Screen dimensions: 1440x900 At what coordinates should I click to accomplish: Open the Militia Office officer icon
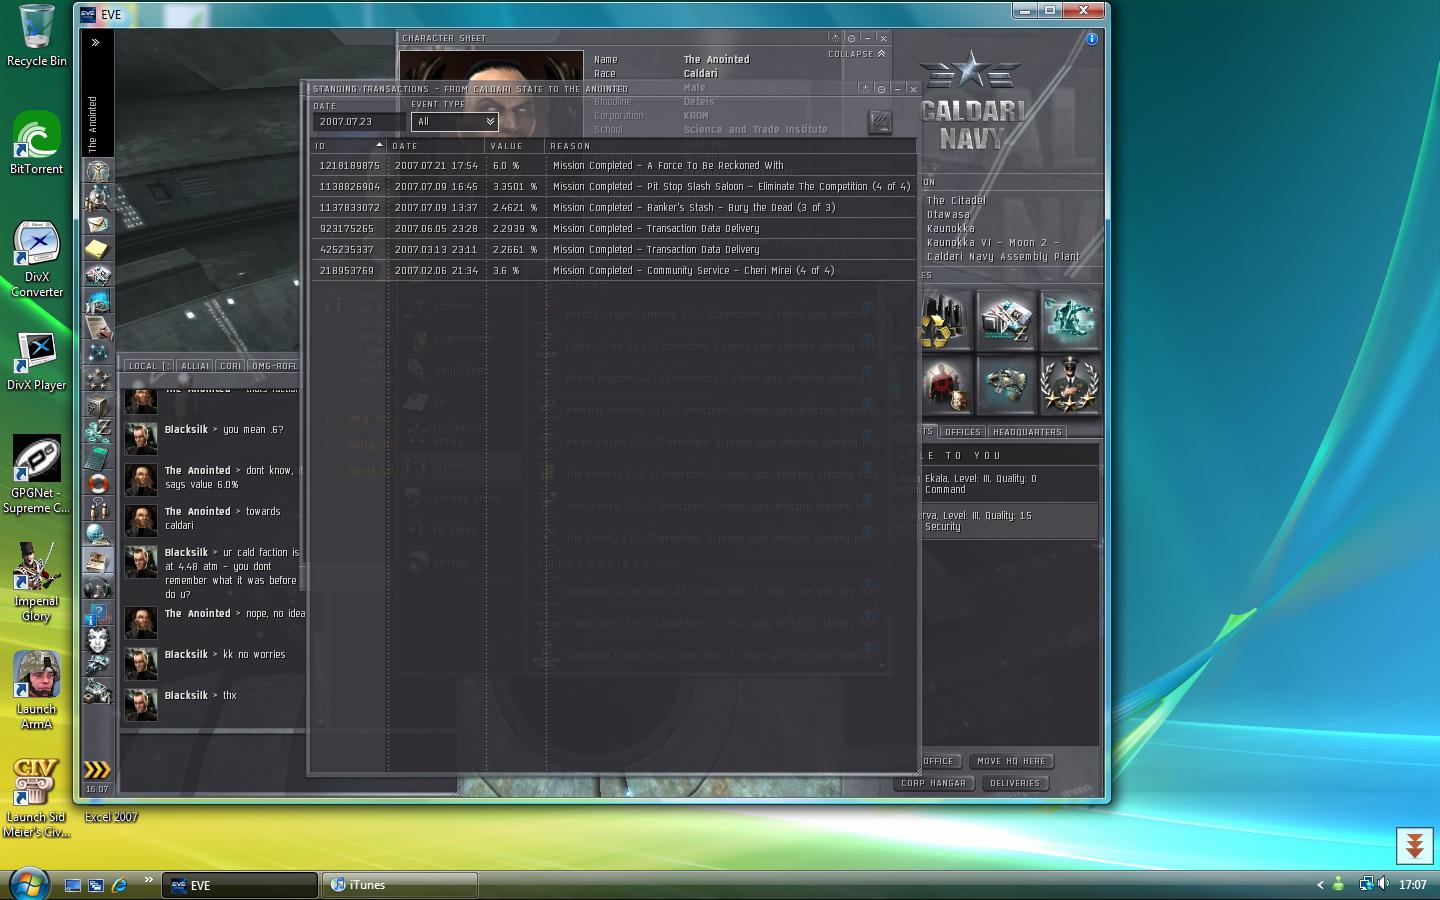point(1069,384)
